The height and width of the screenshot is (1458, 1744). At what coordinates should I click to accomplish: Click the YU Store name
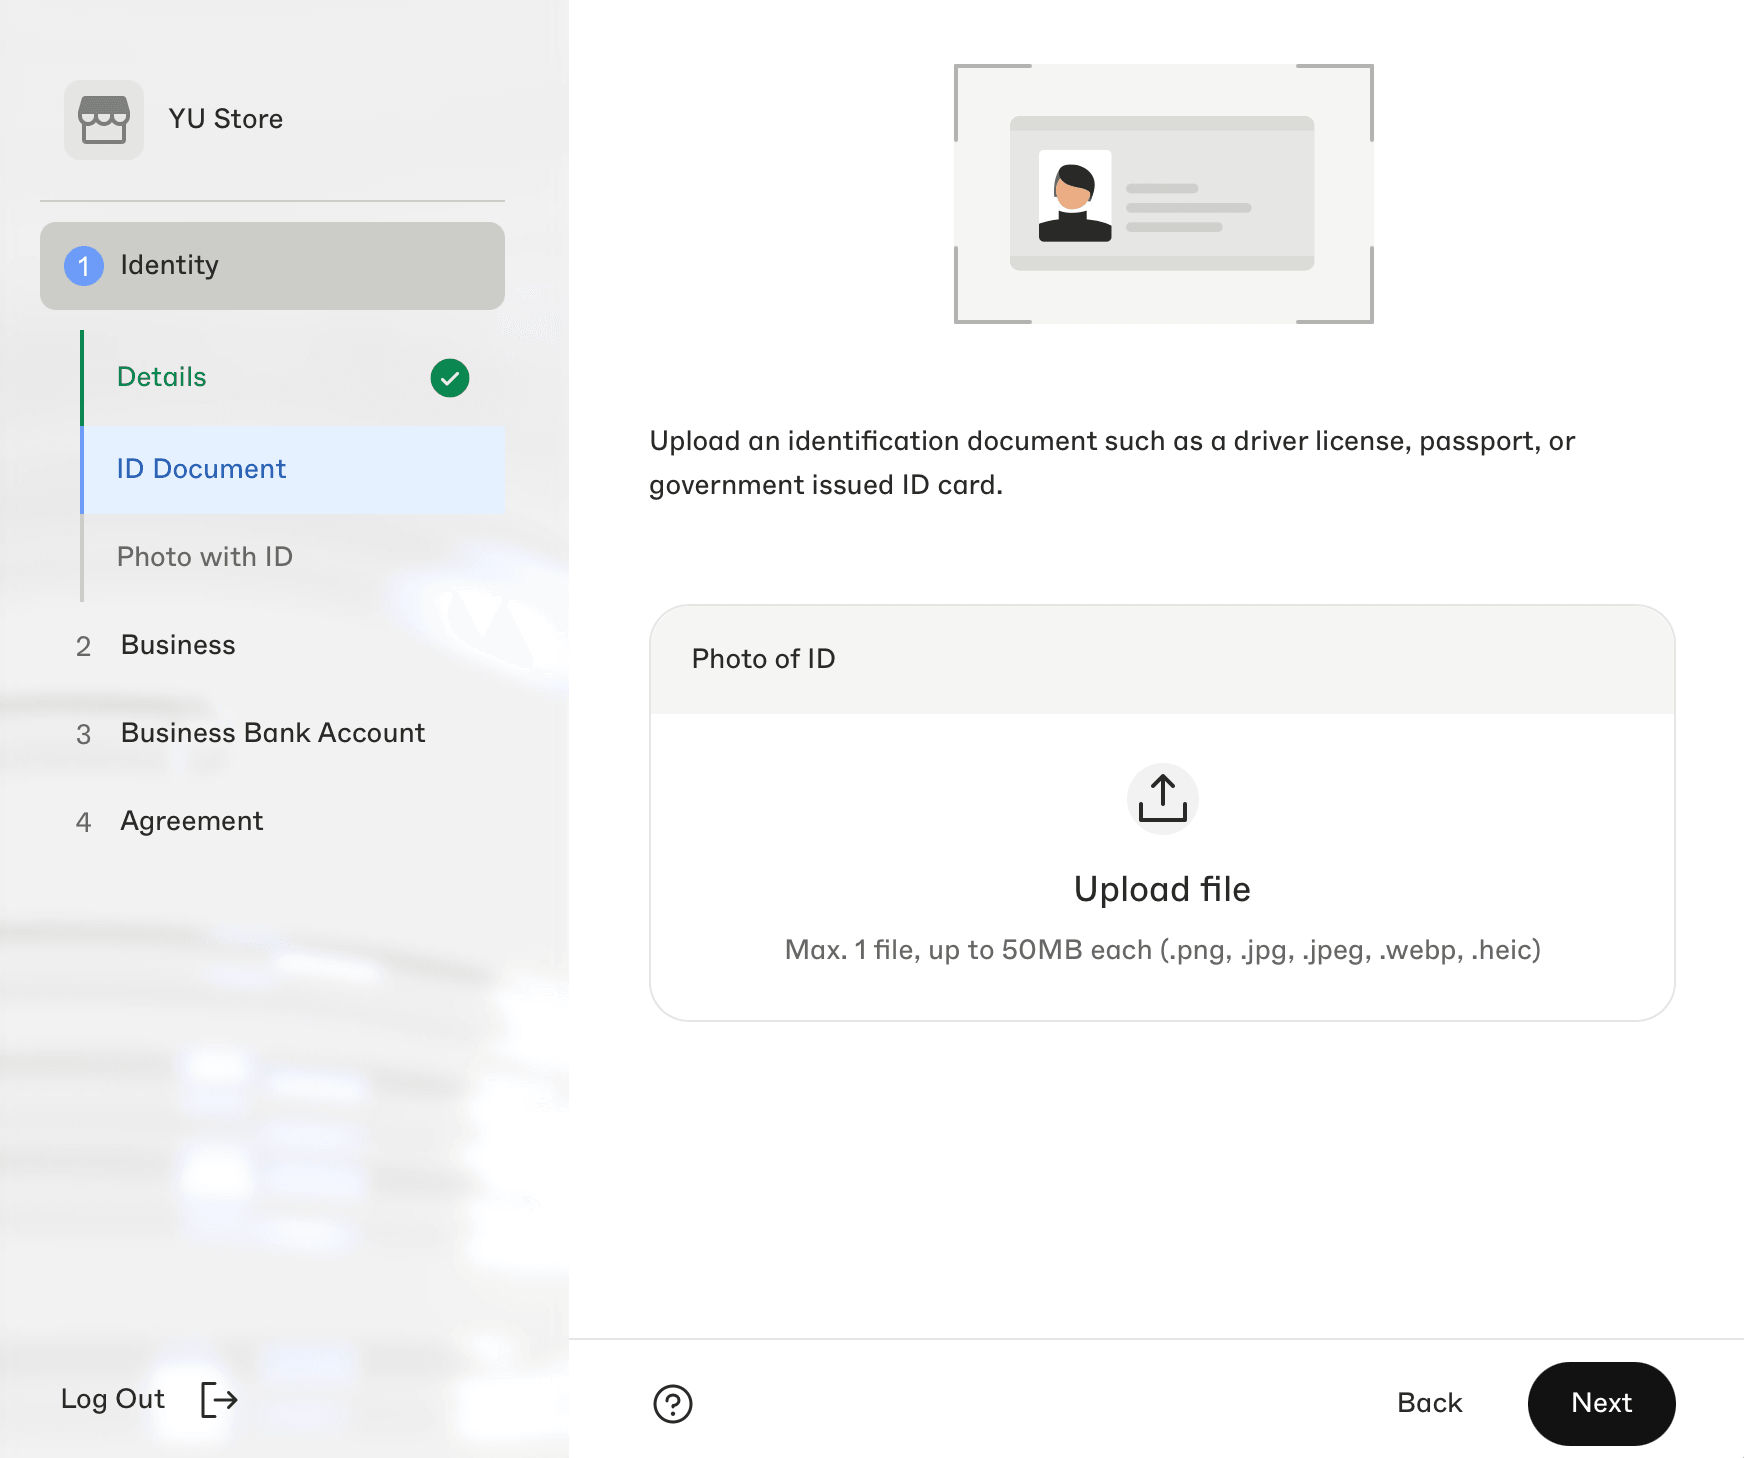pos(226,119)
